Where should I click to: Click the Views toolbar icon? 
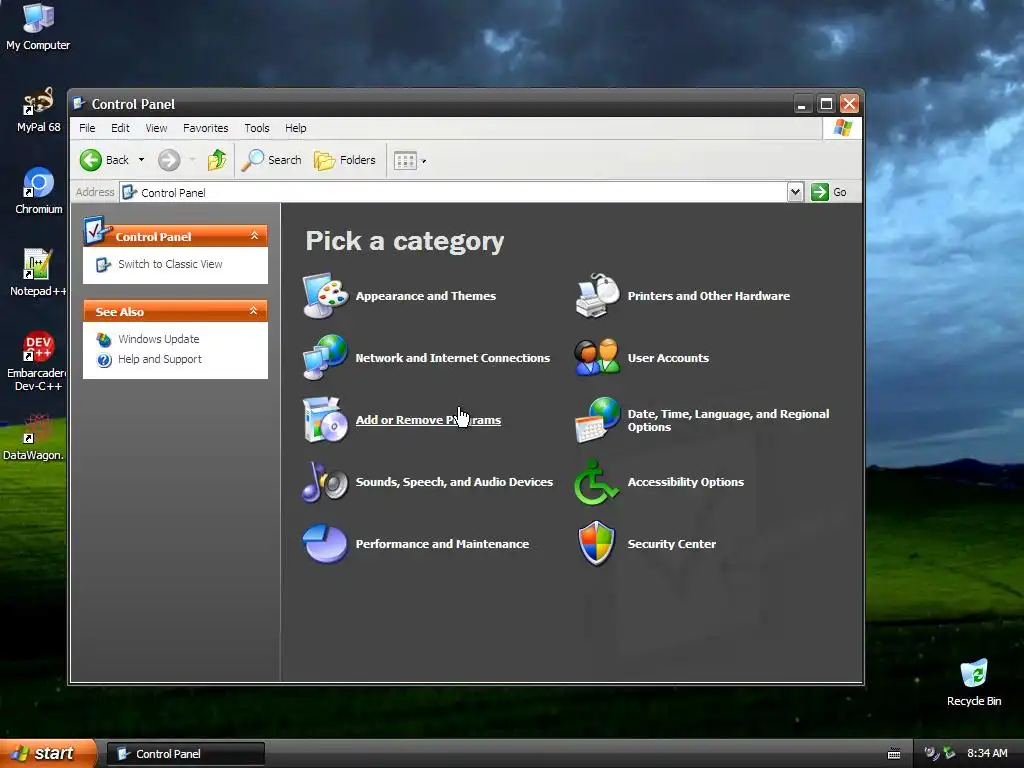(x=405, y=161)
